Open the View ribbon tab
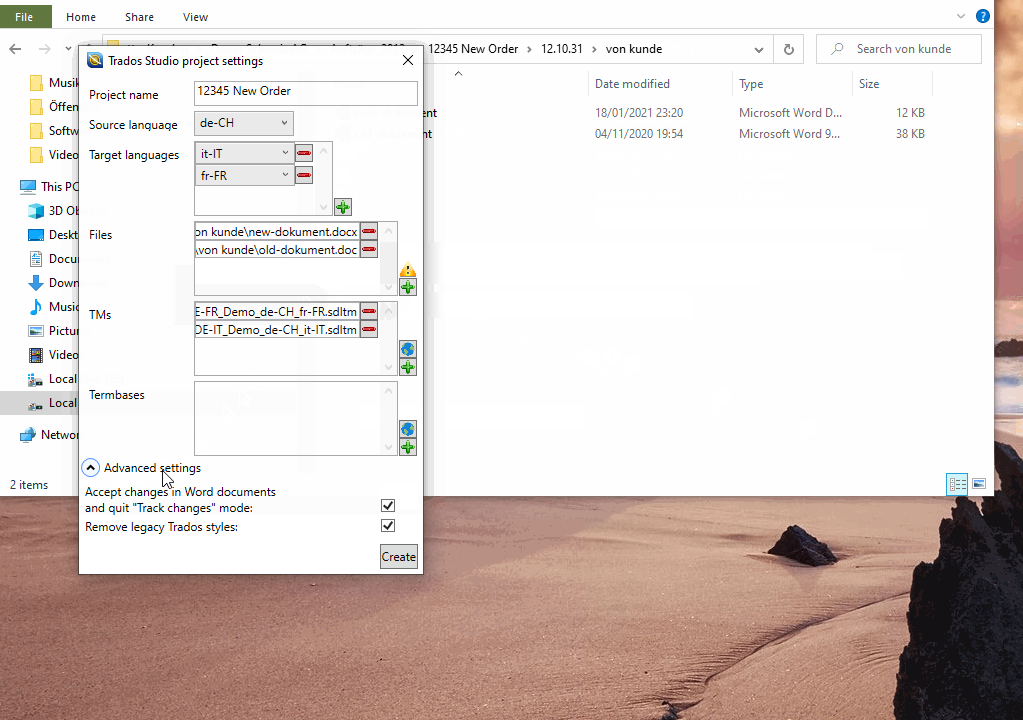 coord(195,17)
